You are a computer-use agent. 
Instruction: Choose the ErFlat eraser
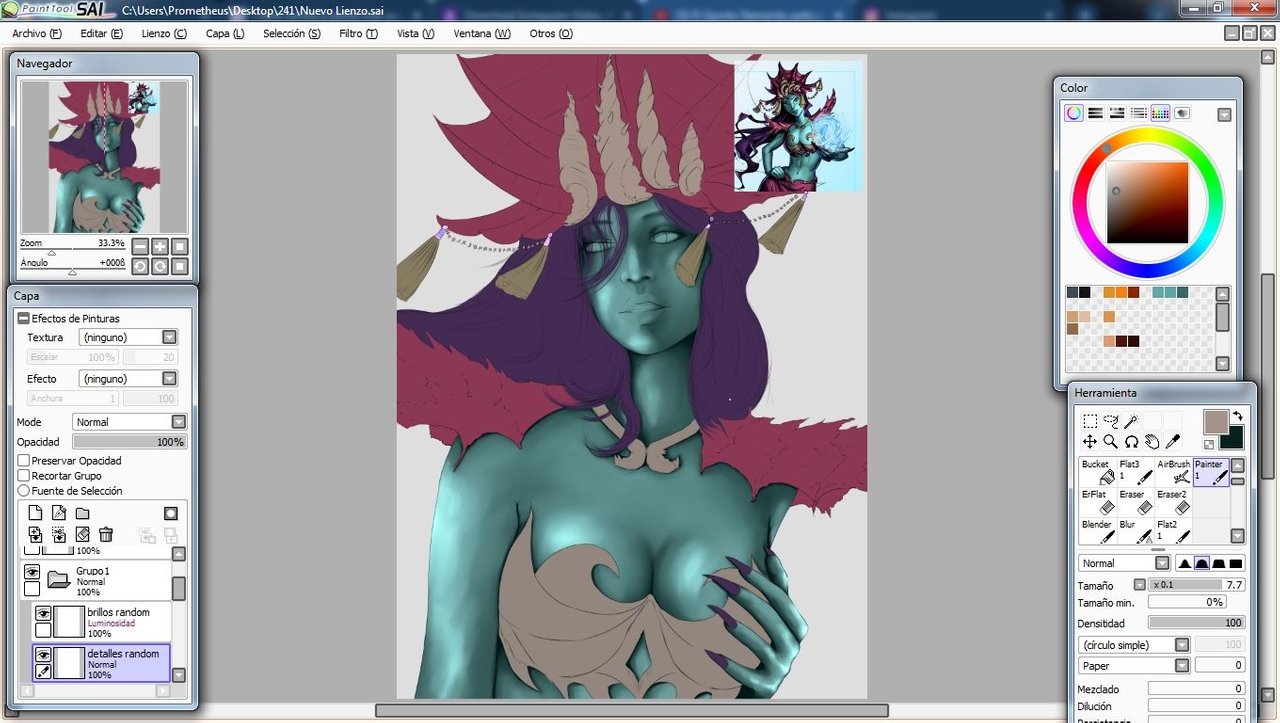pos(1098,502)
